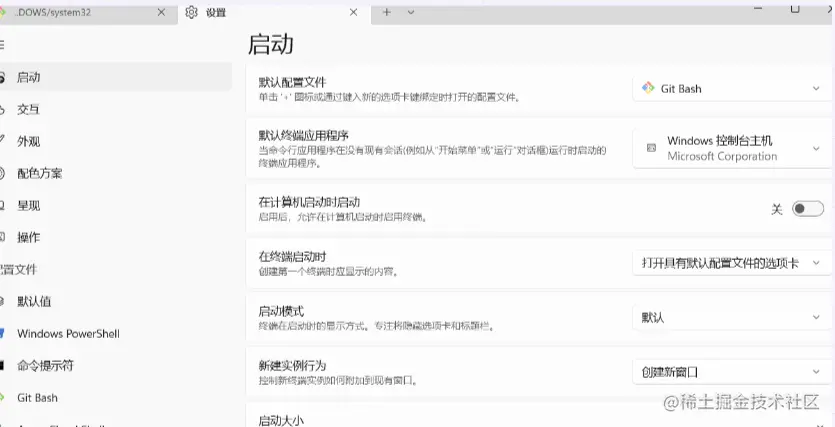Click the Microsoft Corporation subtitle text

[x=722, y=157]
